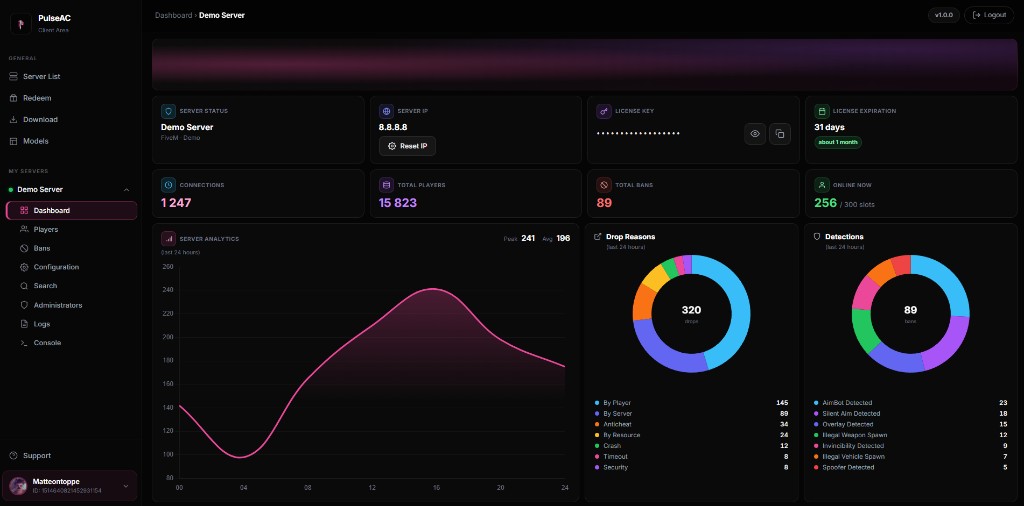Click the 89 bans donut center
The image size is (1024, 506).
point(910,313)
